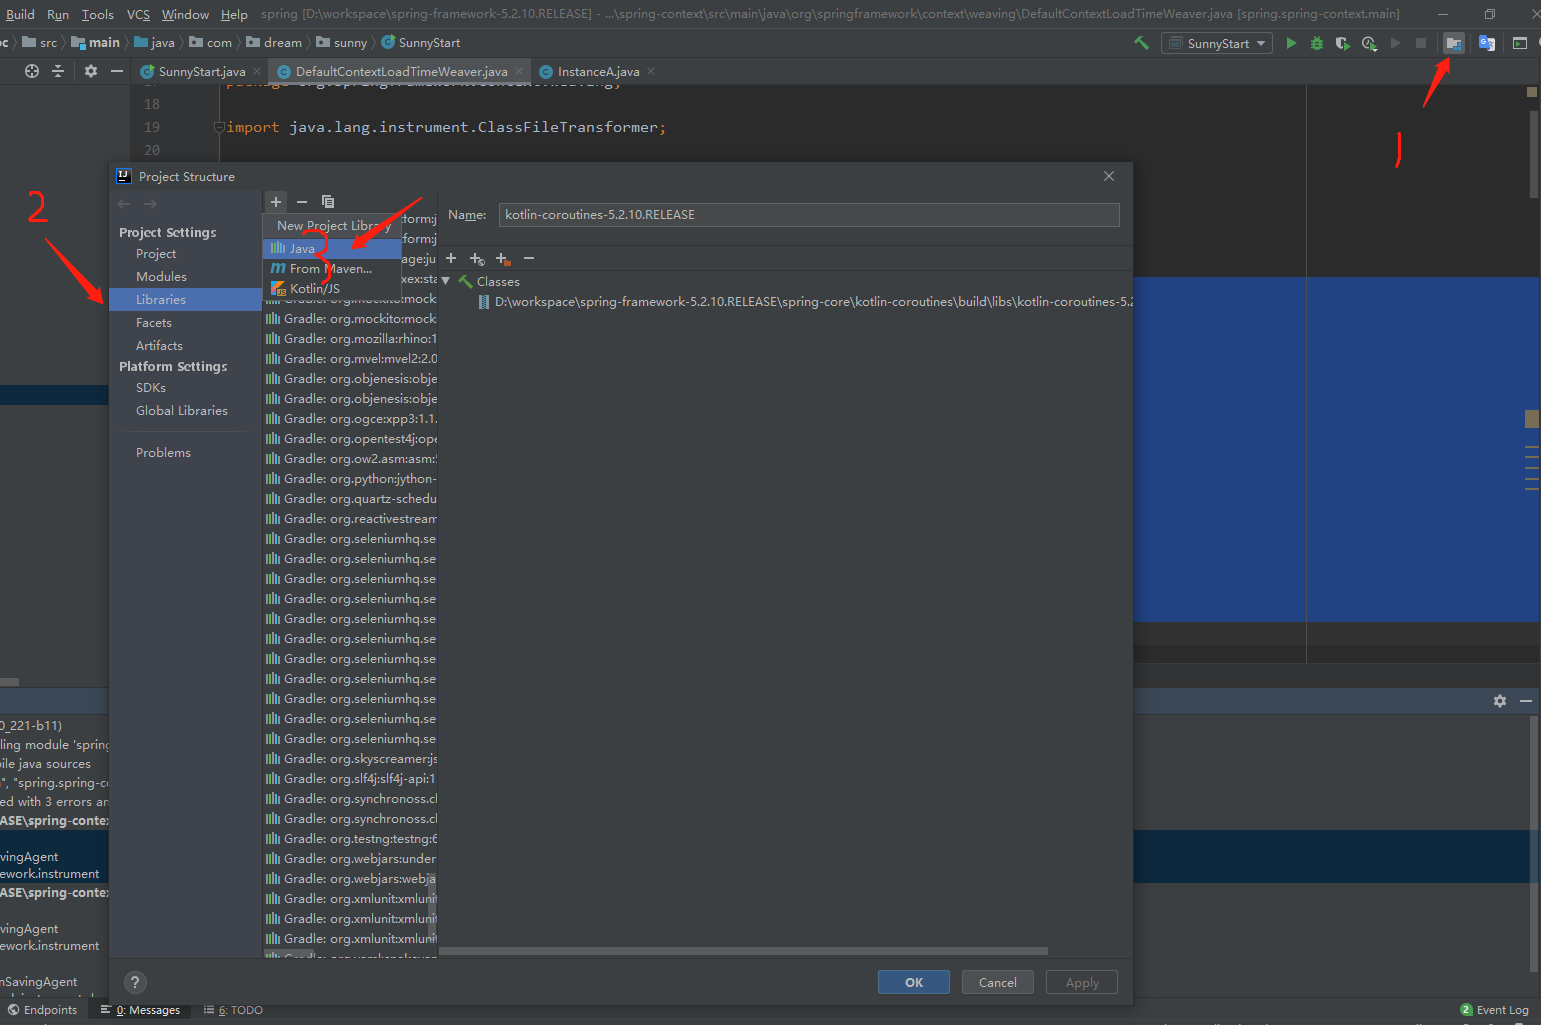Click the Apply button
This screenshot has width=1541, height=1025.
(1082, 982)
